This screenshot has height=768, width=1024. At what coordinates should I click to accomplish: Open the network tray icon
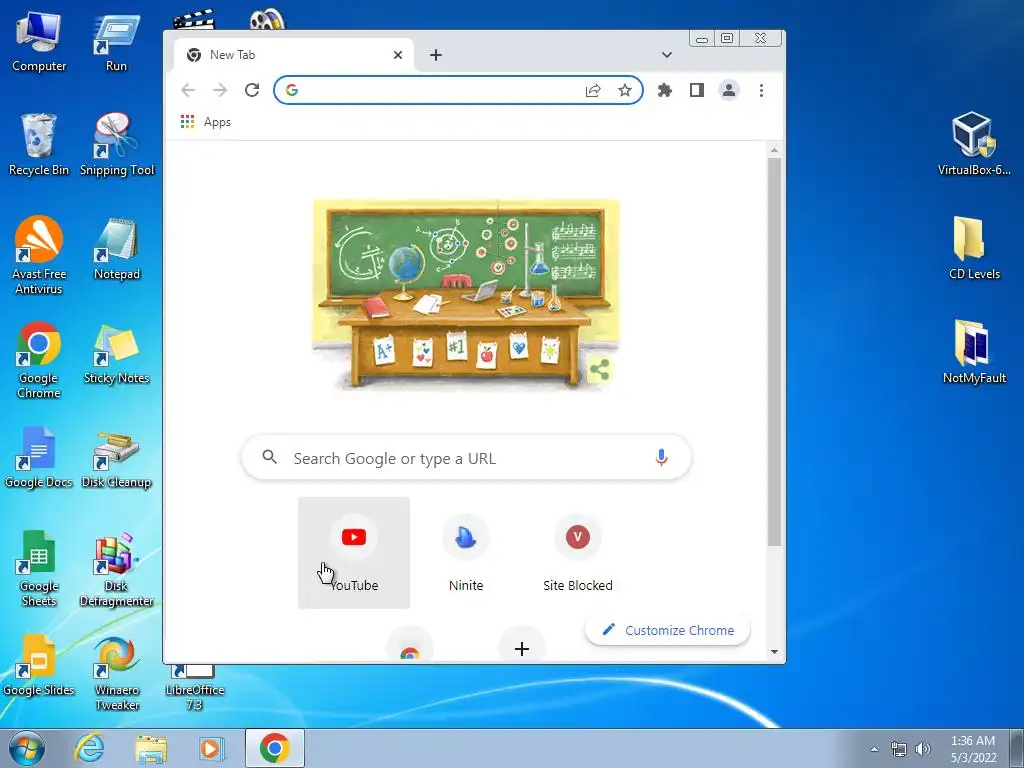tap(899, 749)
